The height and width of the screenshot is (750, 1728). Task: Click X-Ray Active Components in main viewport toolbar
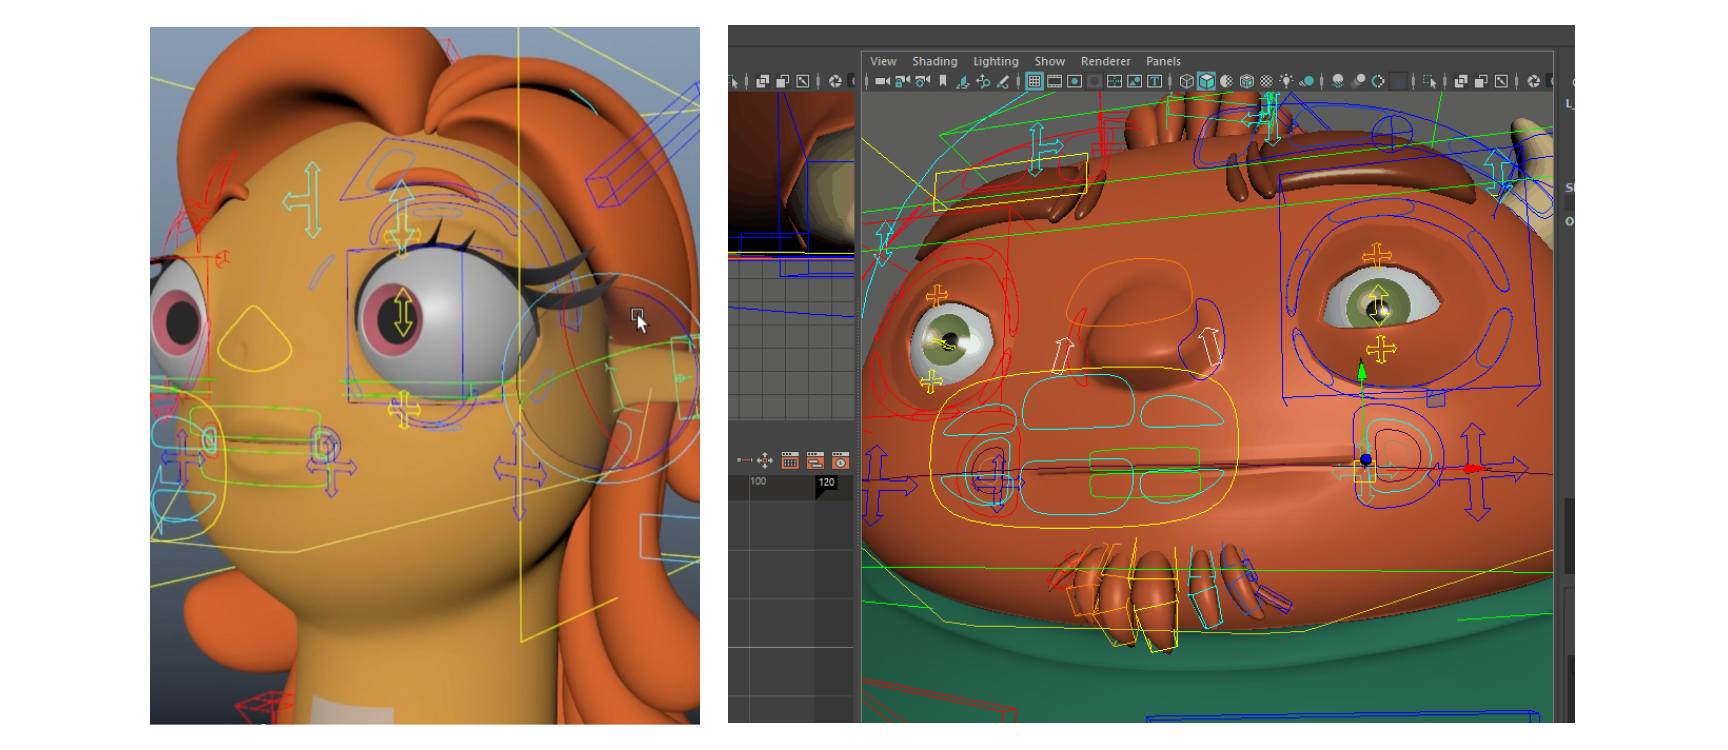[x=1501, y=81]
